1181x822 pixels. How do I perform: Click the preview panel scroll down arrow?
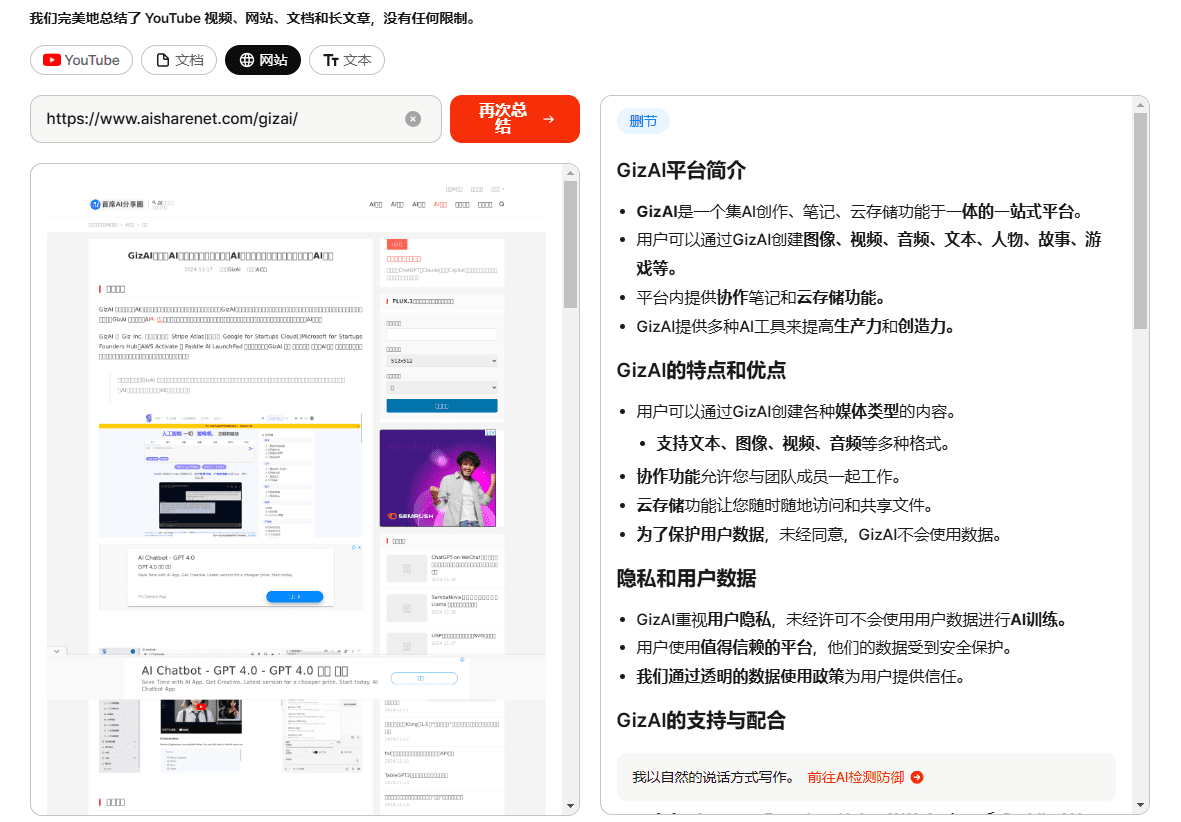click(x=570, y=806)
